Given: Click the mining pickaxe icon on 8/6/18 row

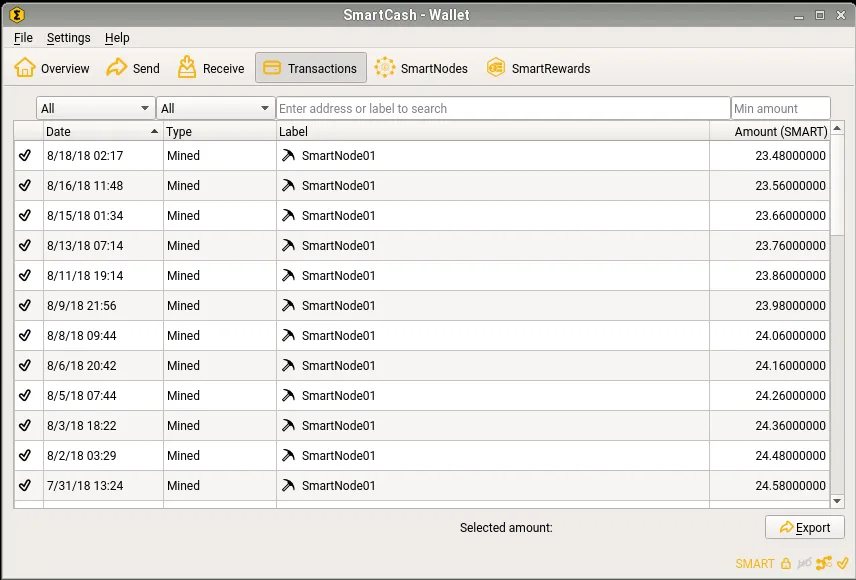Looking at the screenshot, I should (x=288, y=365).
